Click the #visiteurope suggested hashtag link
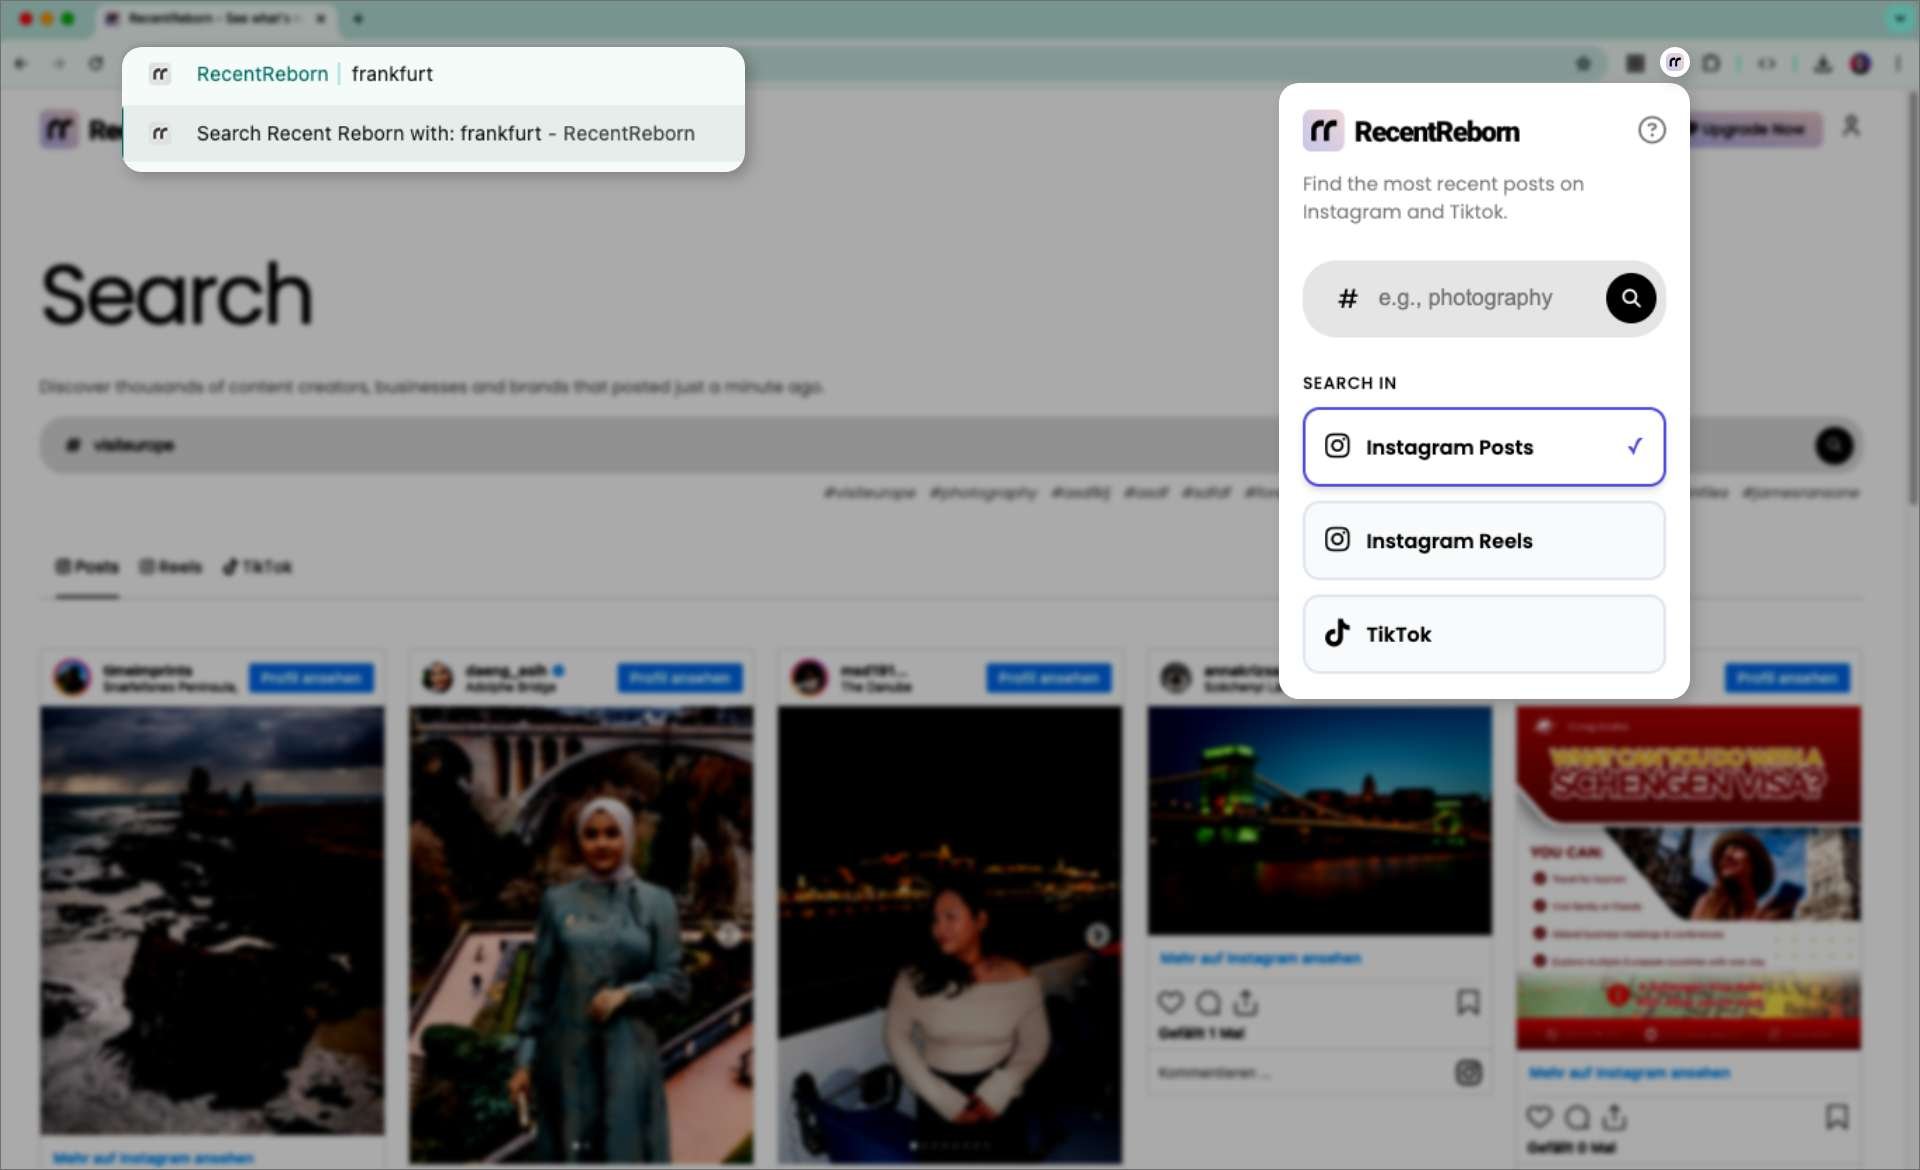 (x=869, y=492)
